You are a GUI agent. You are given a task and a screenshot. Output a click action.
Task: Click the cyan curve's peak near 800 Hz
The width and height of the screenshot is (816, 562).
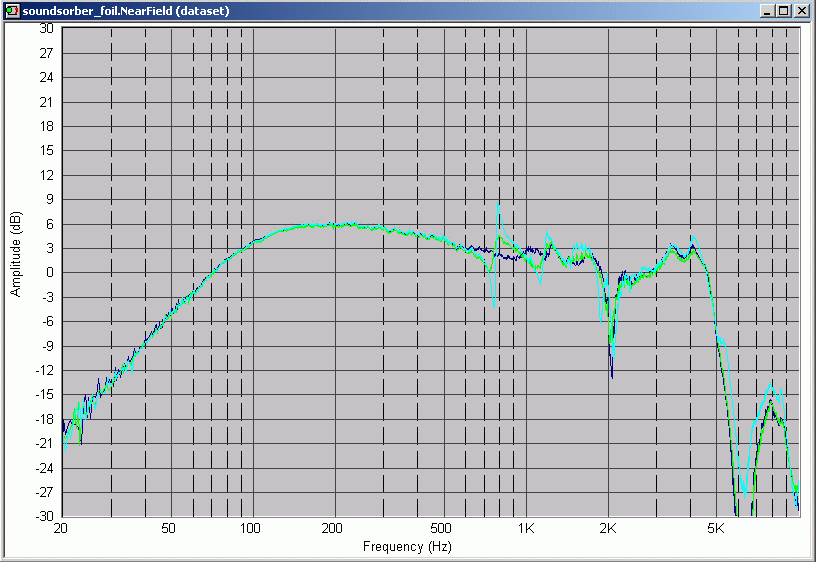[x=499, y=205]
